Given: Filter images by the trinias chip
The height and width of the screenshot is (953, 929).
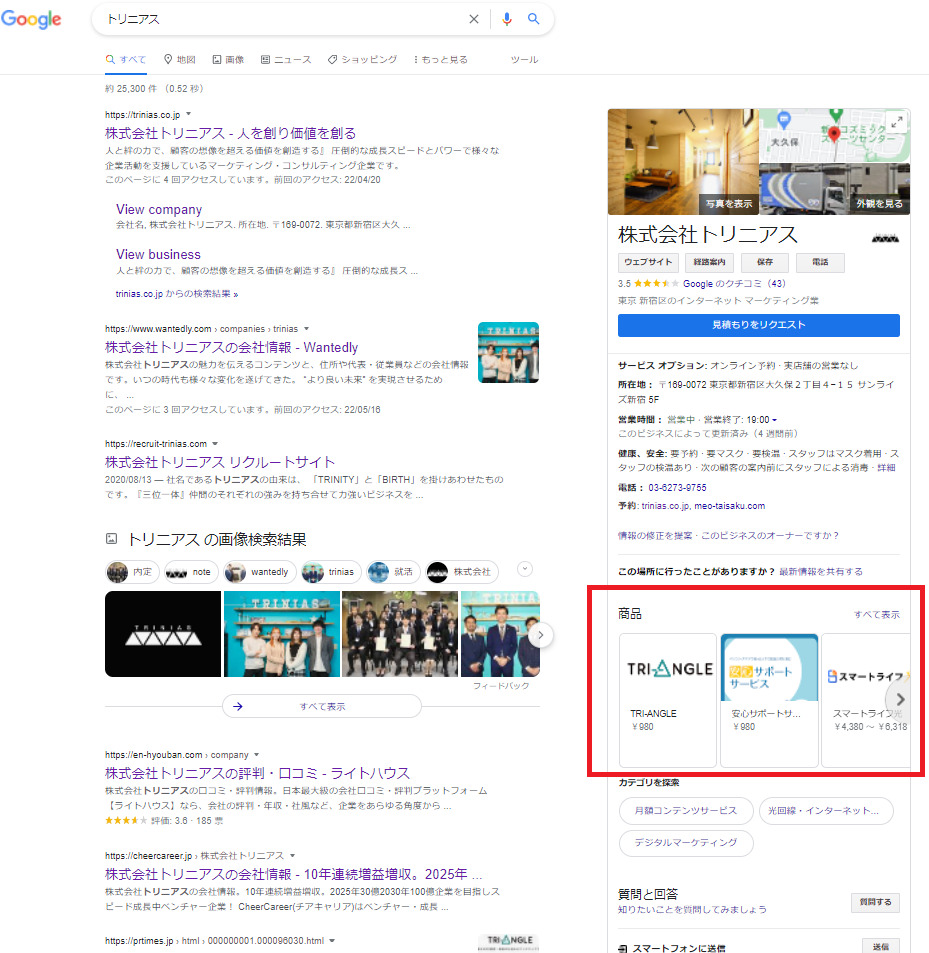Looking at the screenshot, I should 331,572.
